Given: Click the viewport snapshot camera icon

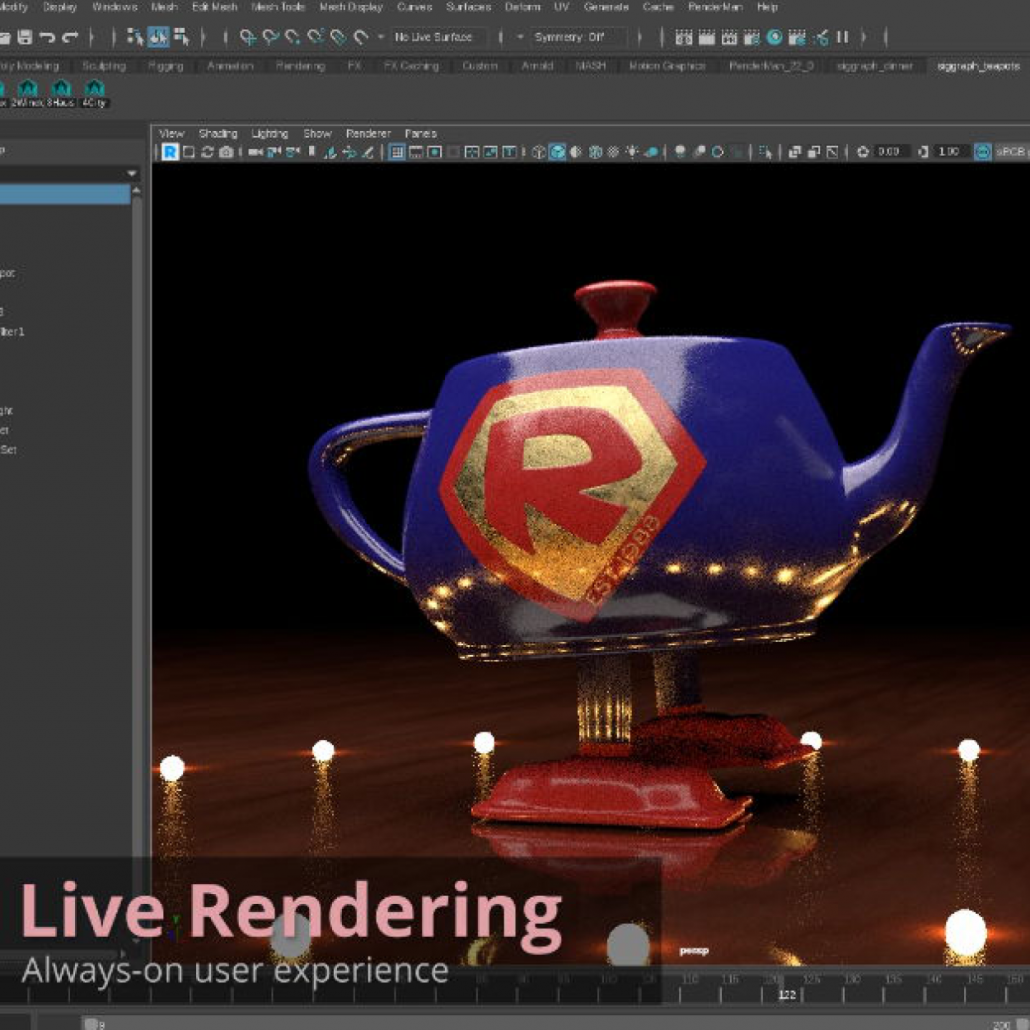Looking at the screenshot, I should [x=226, y=152].
